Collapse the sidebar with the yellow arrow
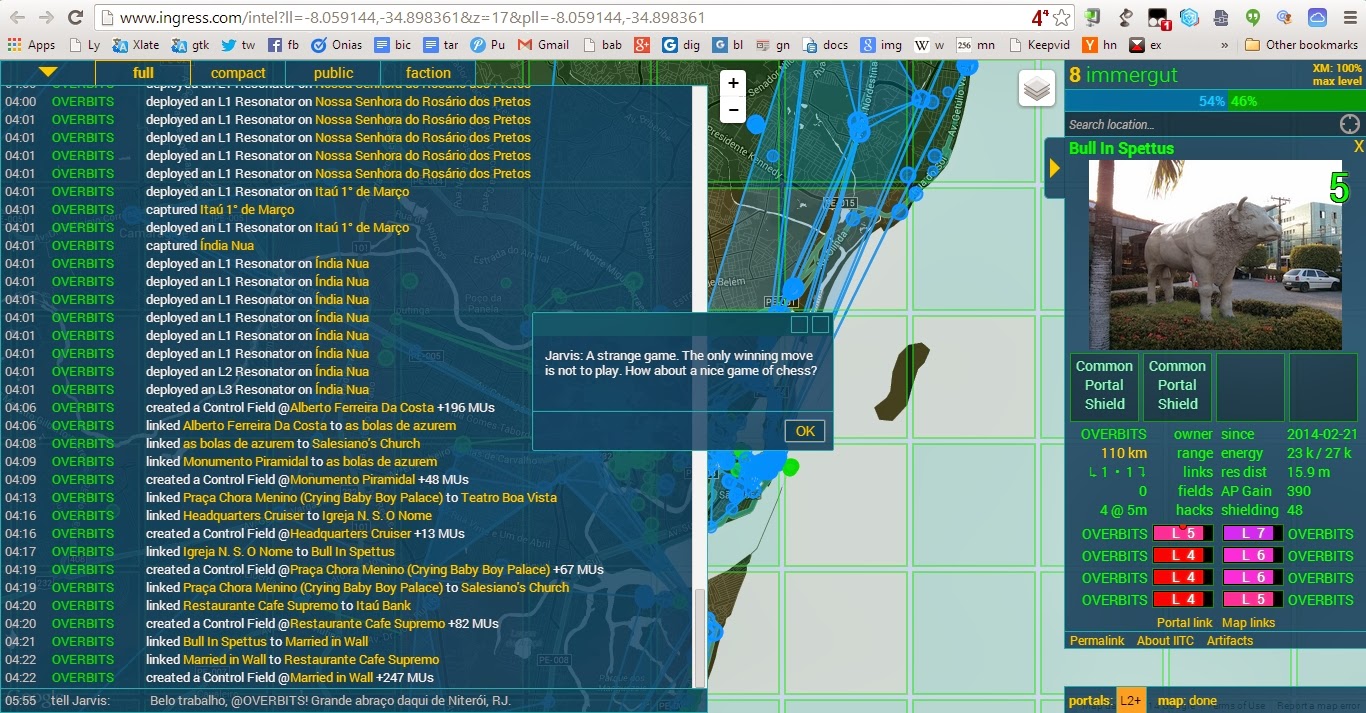1366x713 pixels. coord(1054,168)
